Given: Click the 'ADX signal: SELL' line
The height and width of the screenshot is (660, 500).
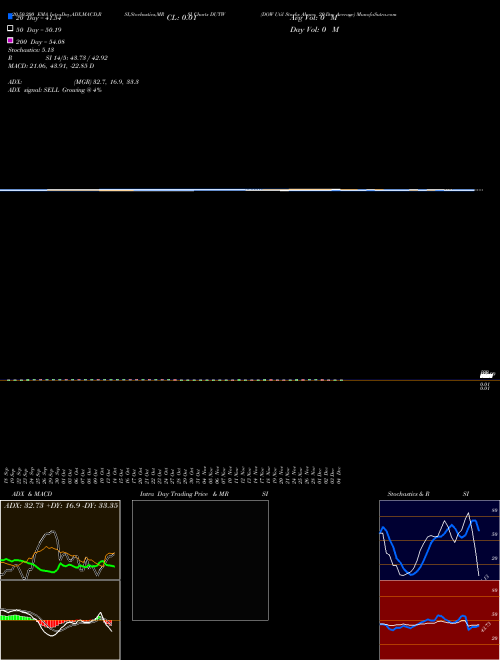Looking at the screenshot, I should coord(55,90).
